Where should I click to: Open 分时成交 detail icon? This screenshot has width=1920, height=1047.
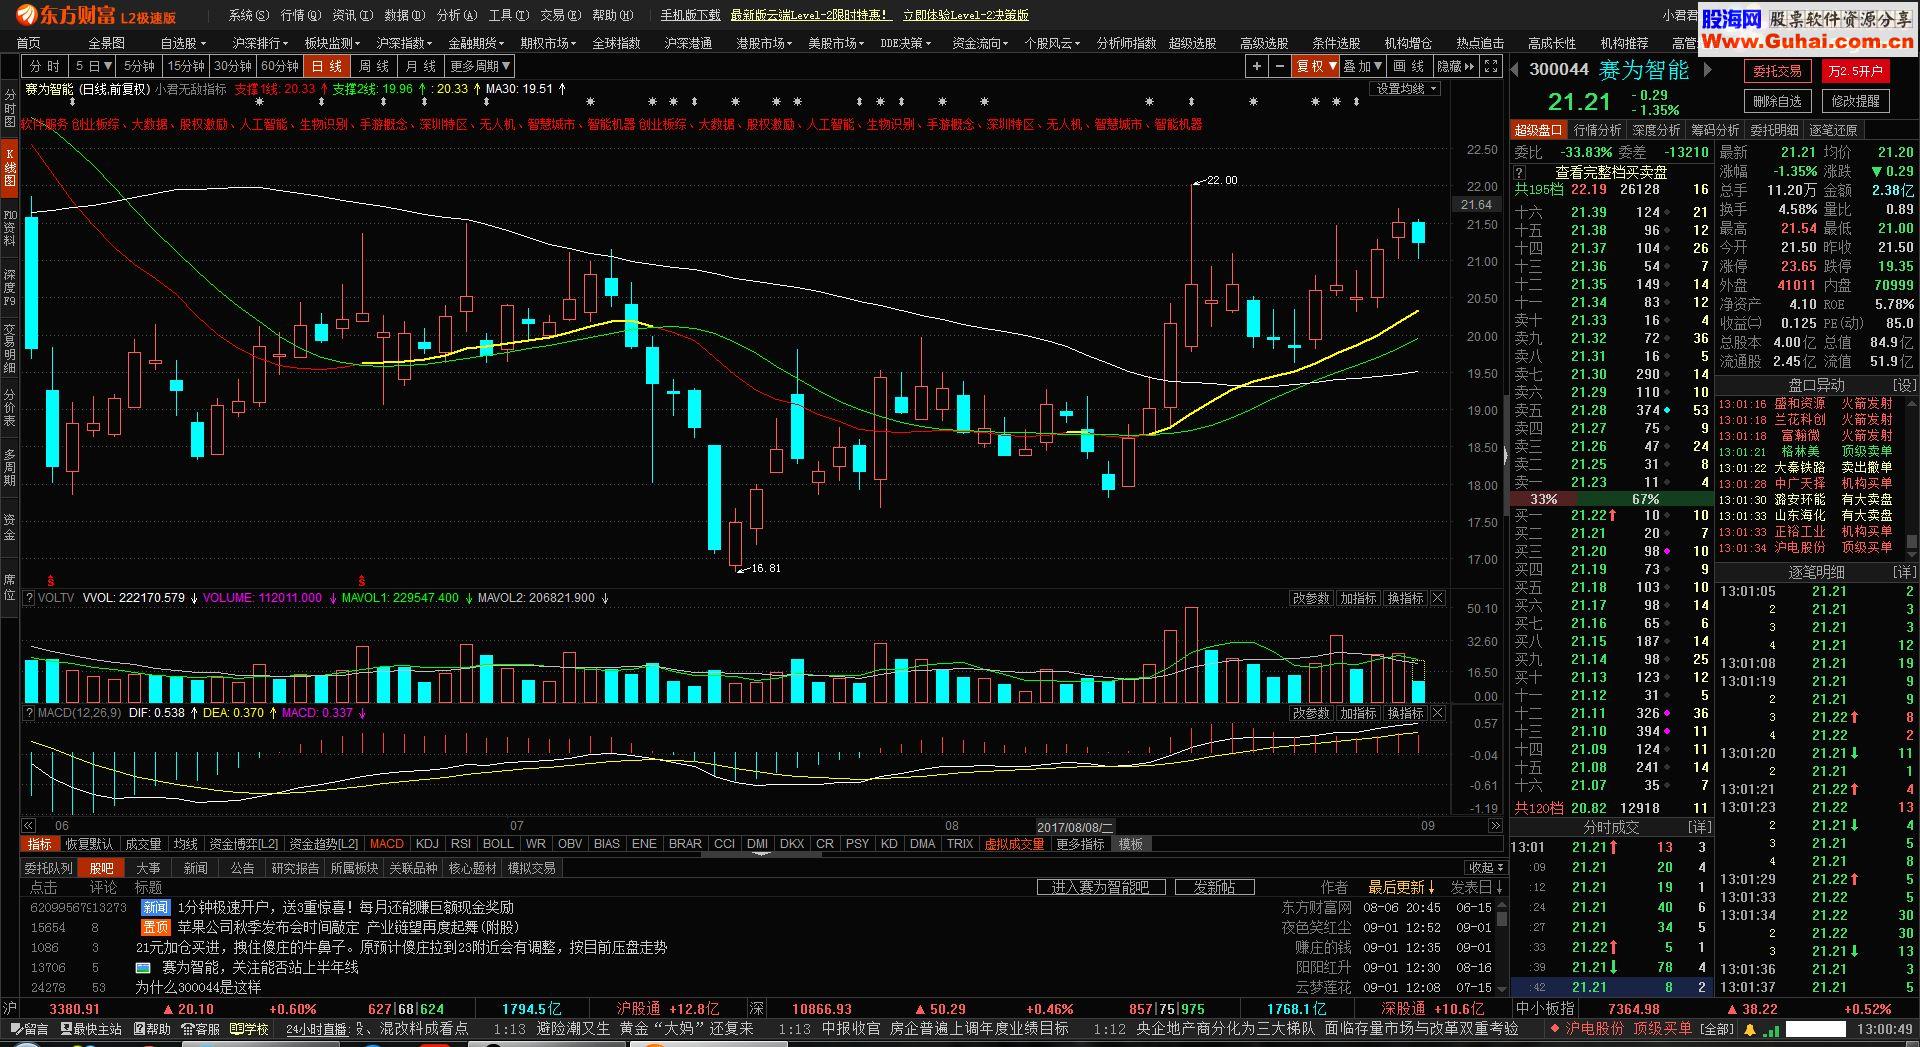pos(1700,827)
